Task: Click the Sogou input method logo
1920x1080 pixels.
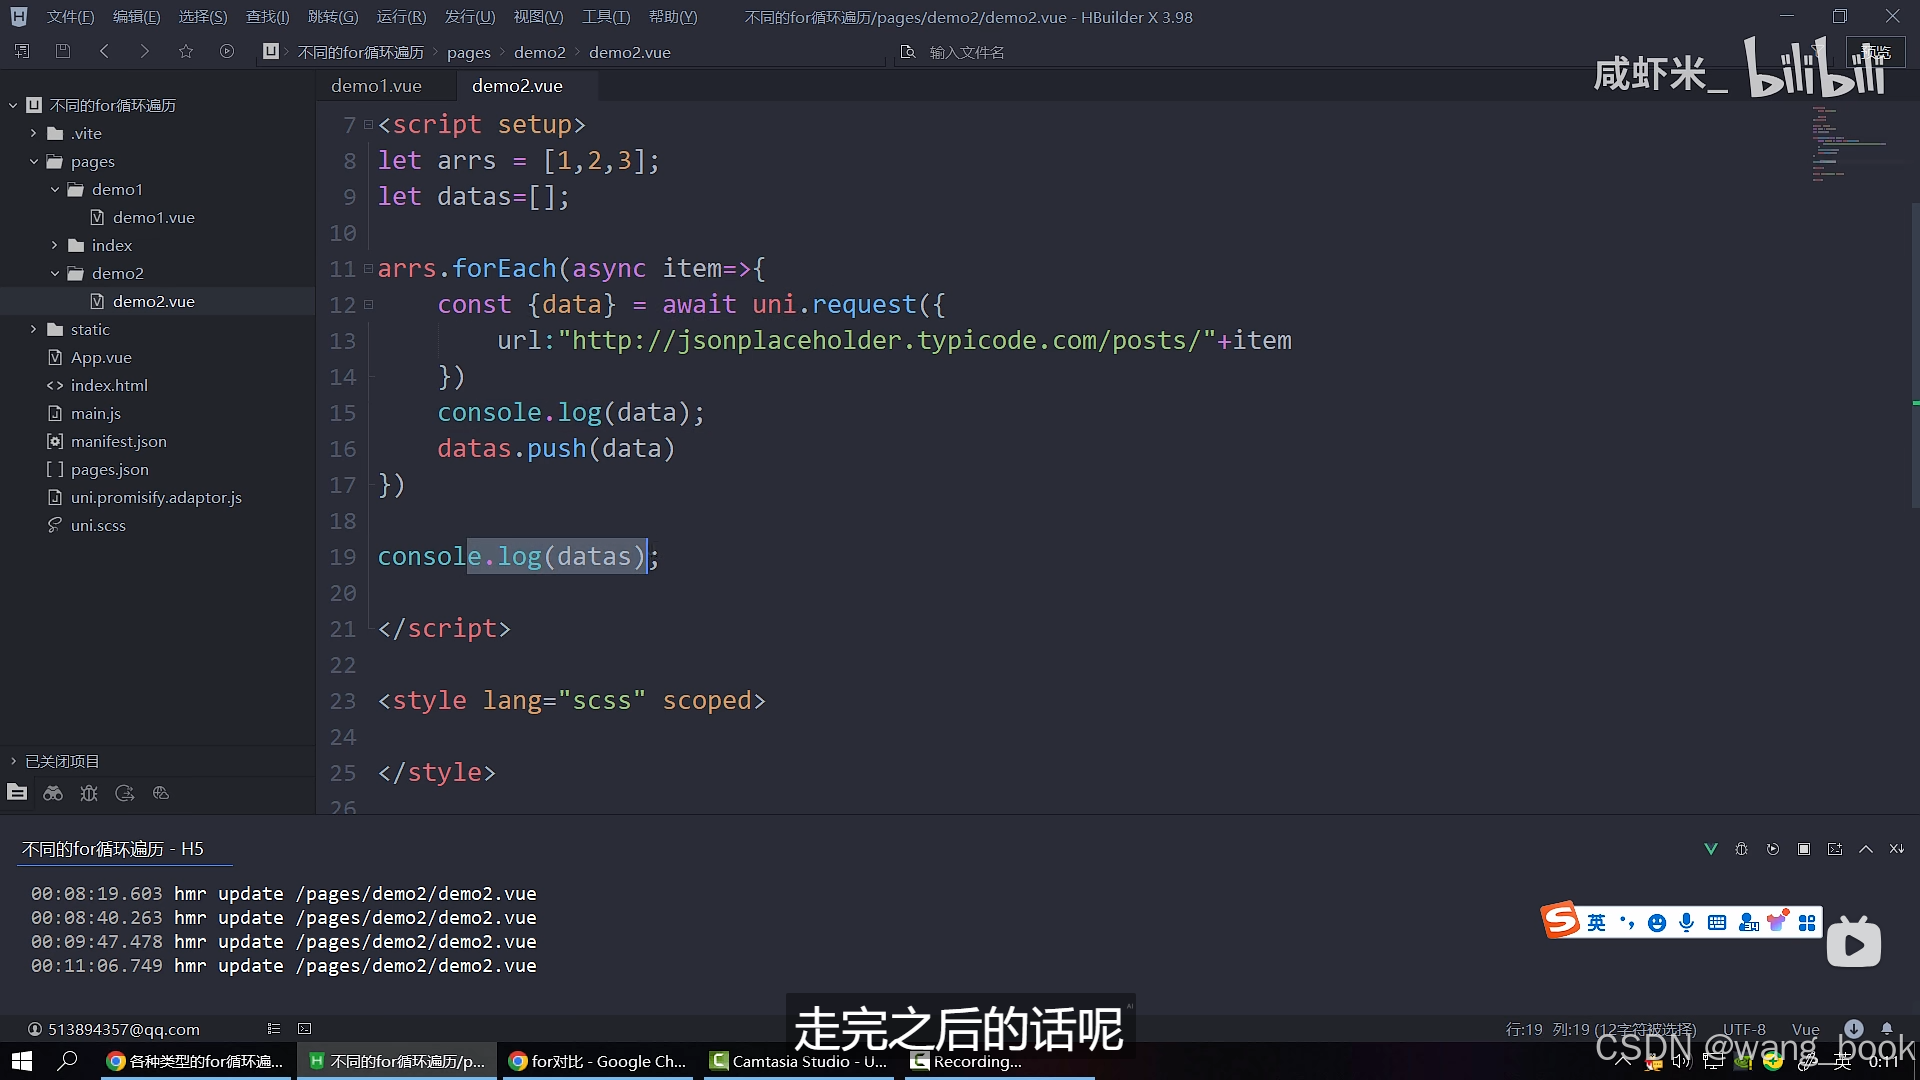Action: (1561, 920)
